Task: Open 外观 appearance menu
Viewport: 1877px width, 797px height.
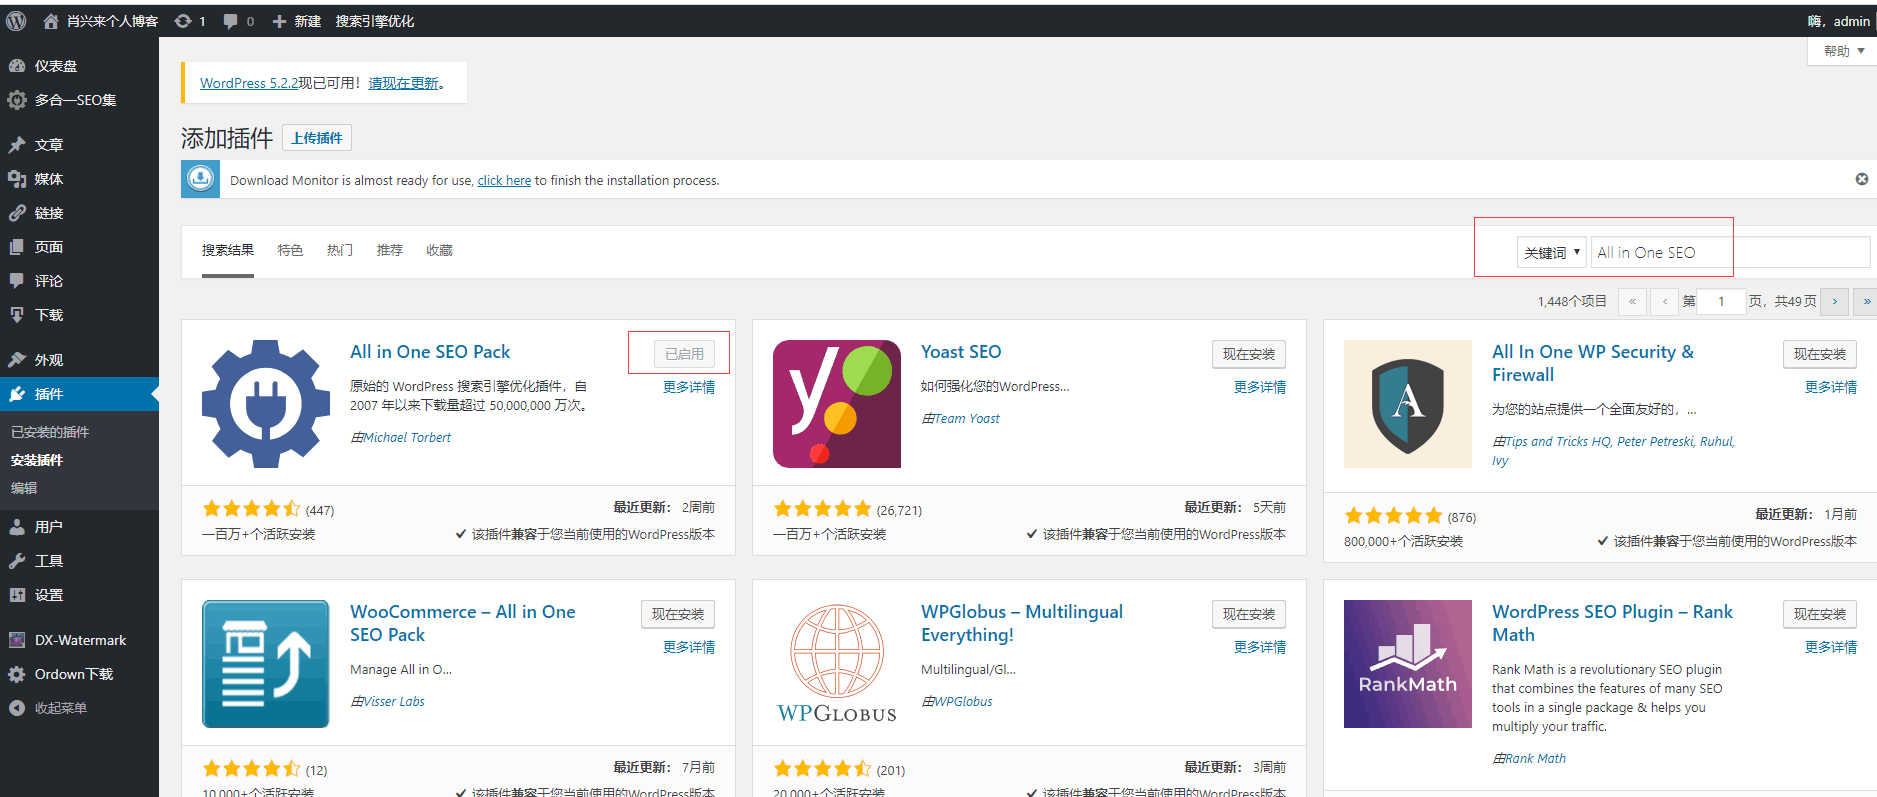Action: click(x=79, y=360)
